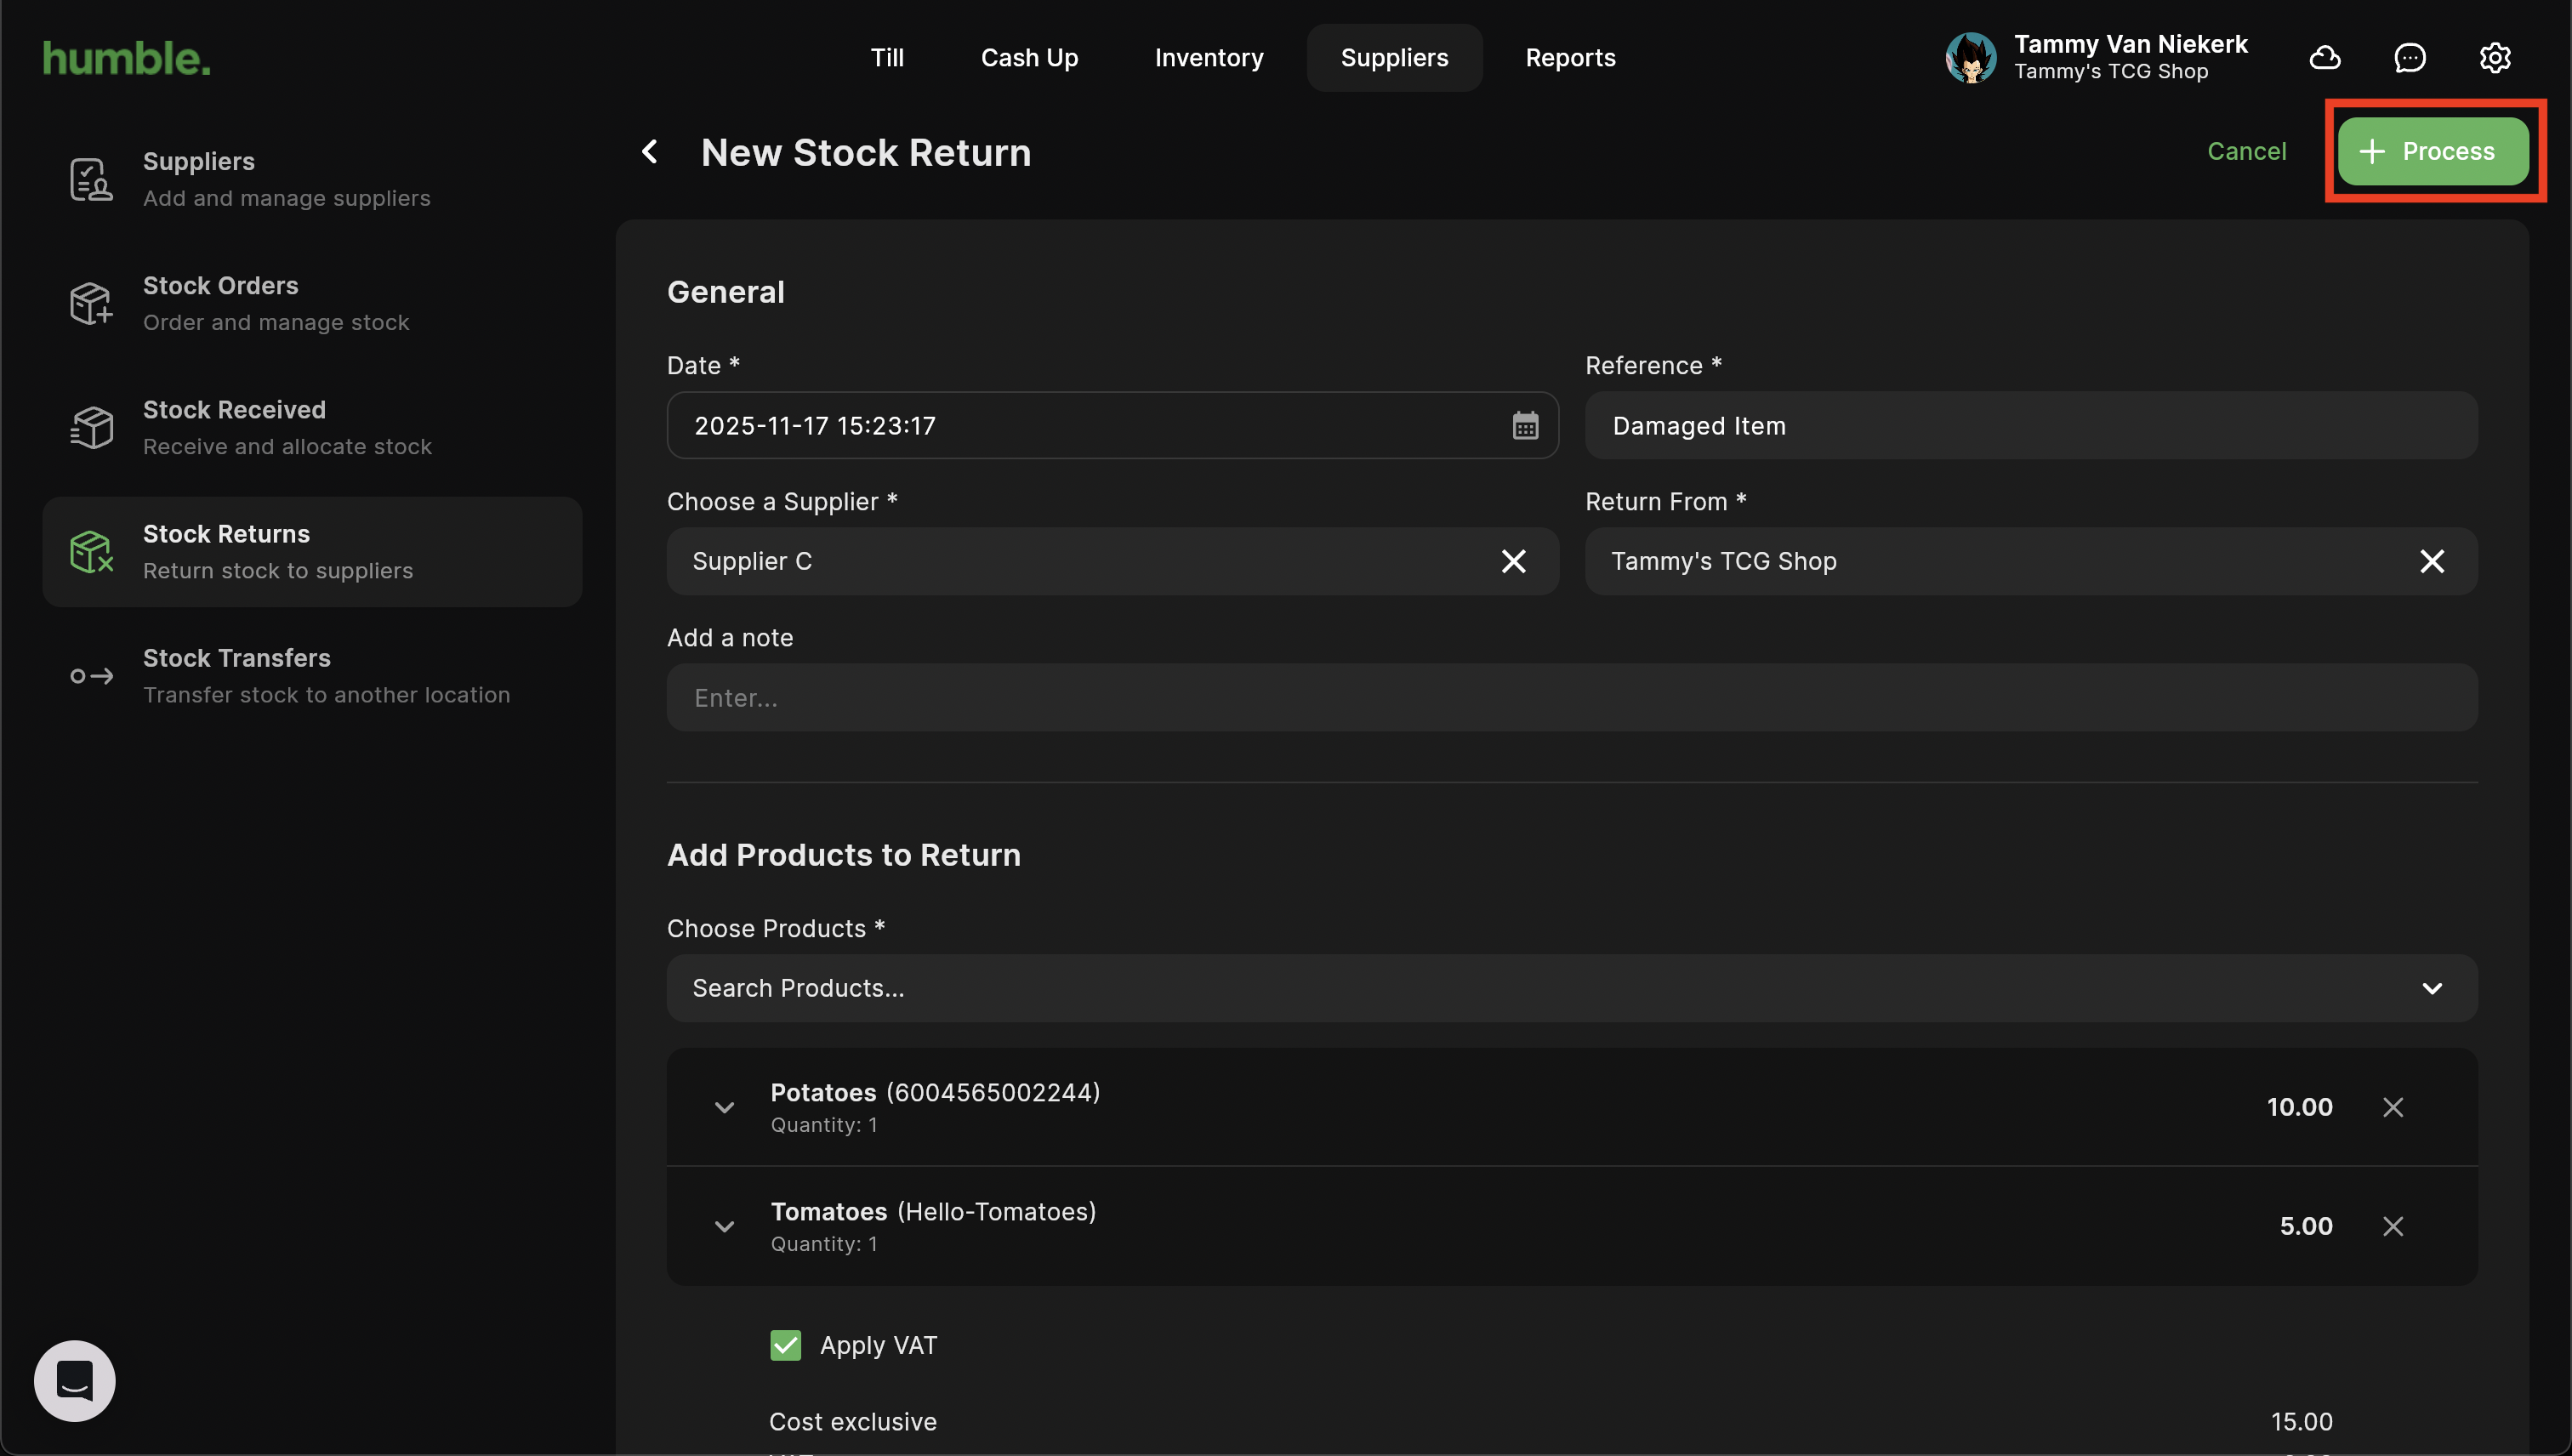Clear Tammy's TCG Shop return location
The image size is (2572, 1456).
pos(2431,561)
